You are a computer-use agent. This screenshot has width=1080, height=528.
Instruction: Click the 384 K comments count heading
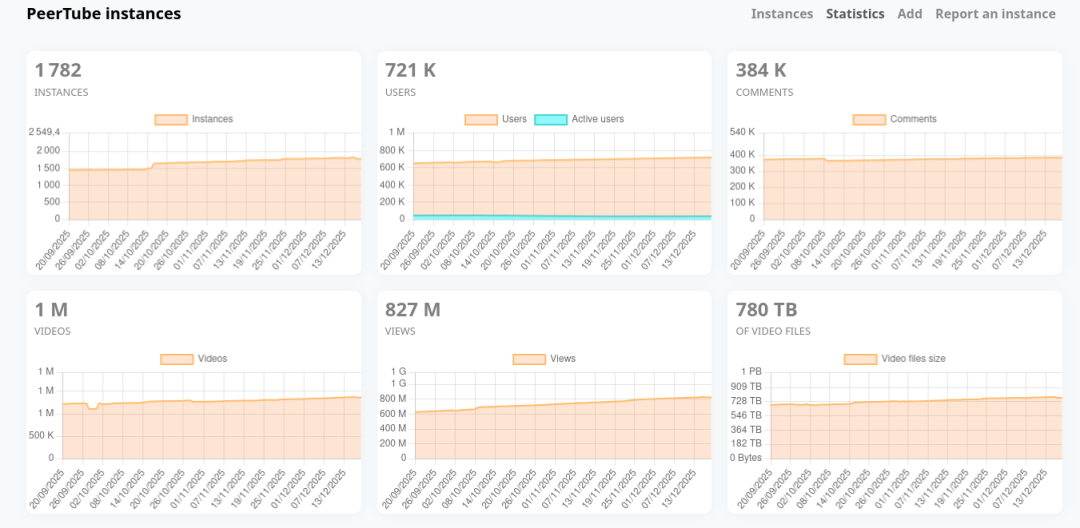click(x=761, y=70)
